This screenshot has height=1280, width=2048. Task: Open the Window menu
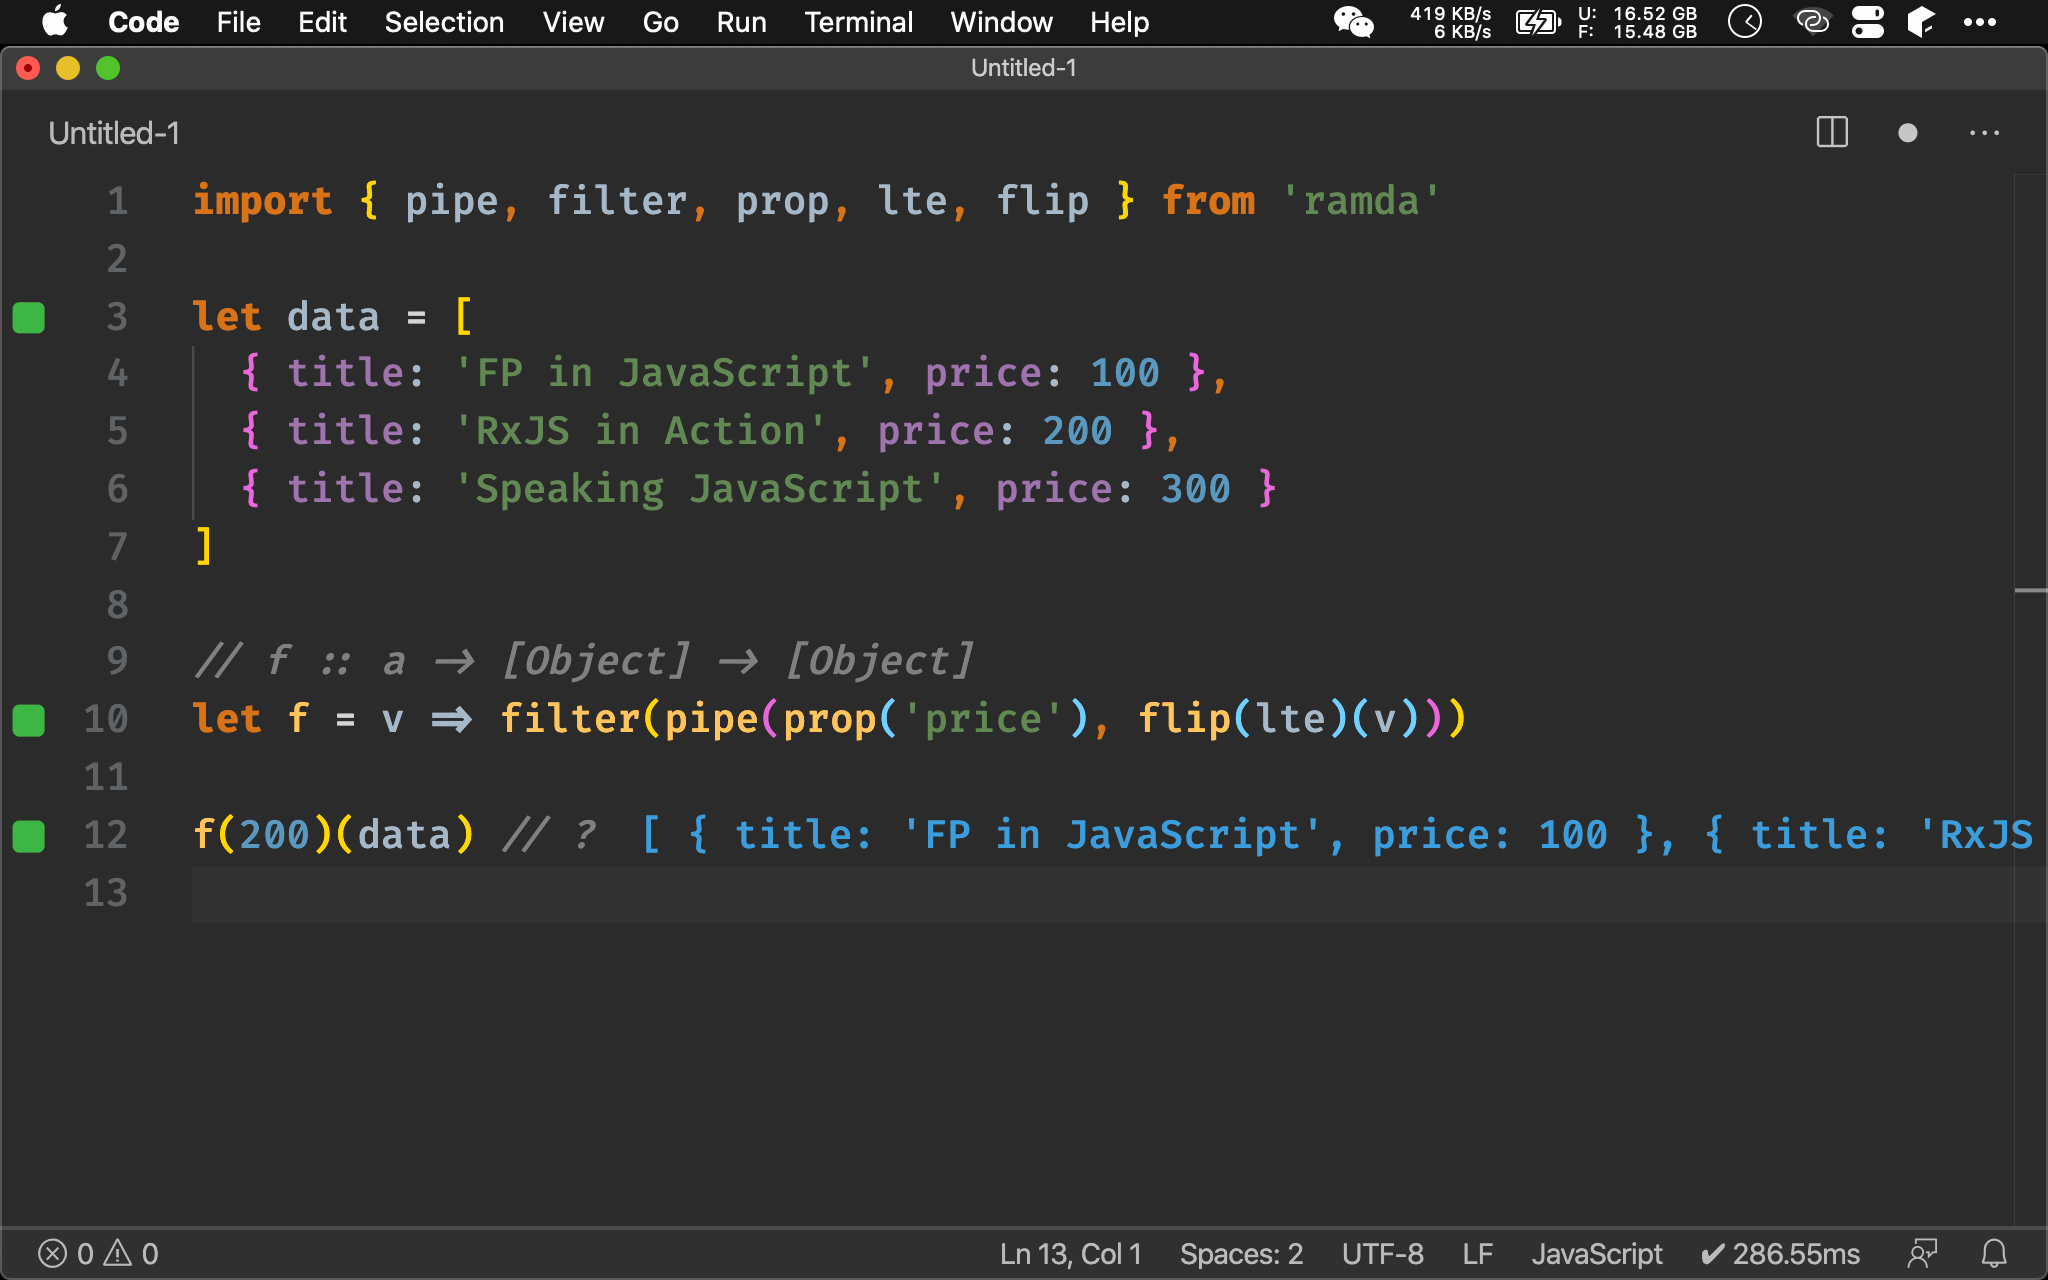1001,22
